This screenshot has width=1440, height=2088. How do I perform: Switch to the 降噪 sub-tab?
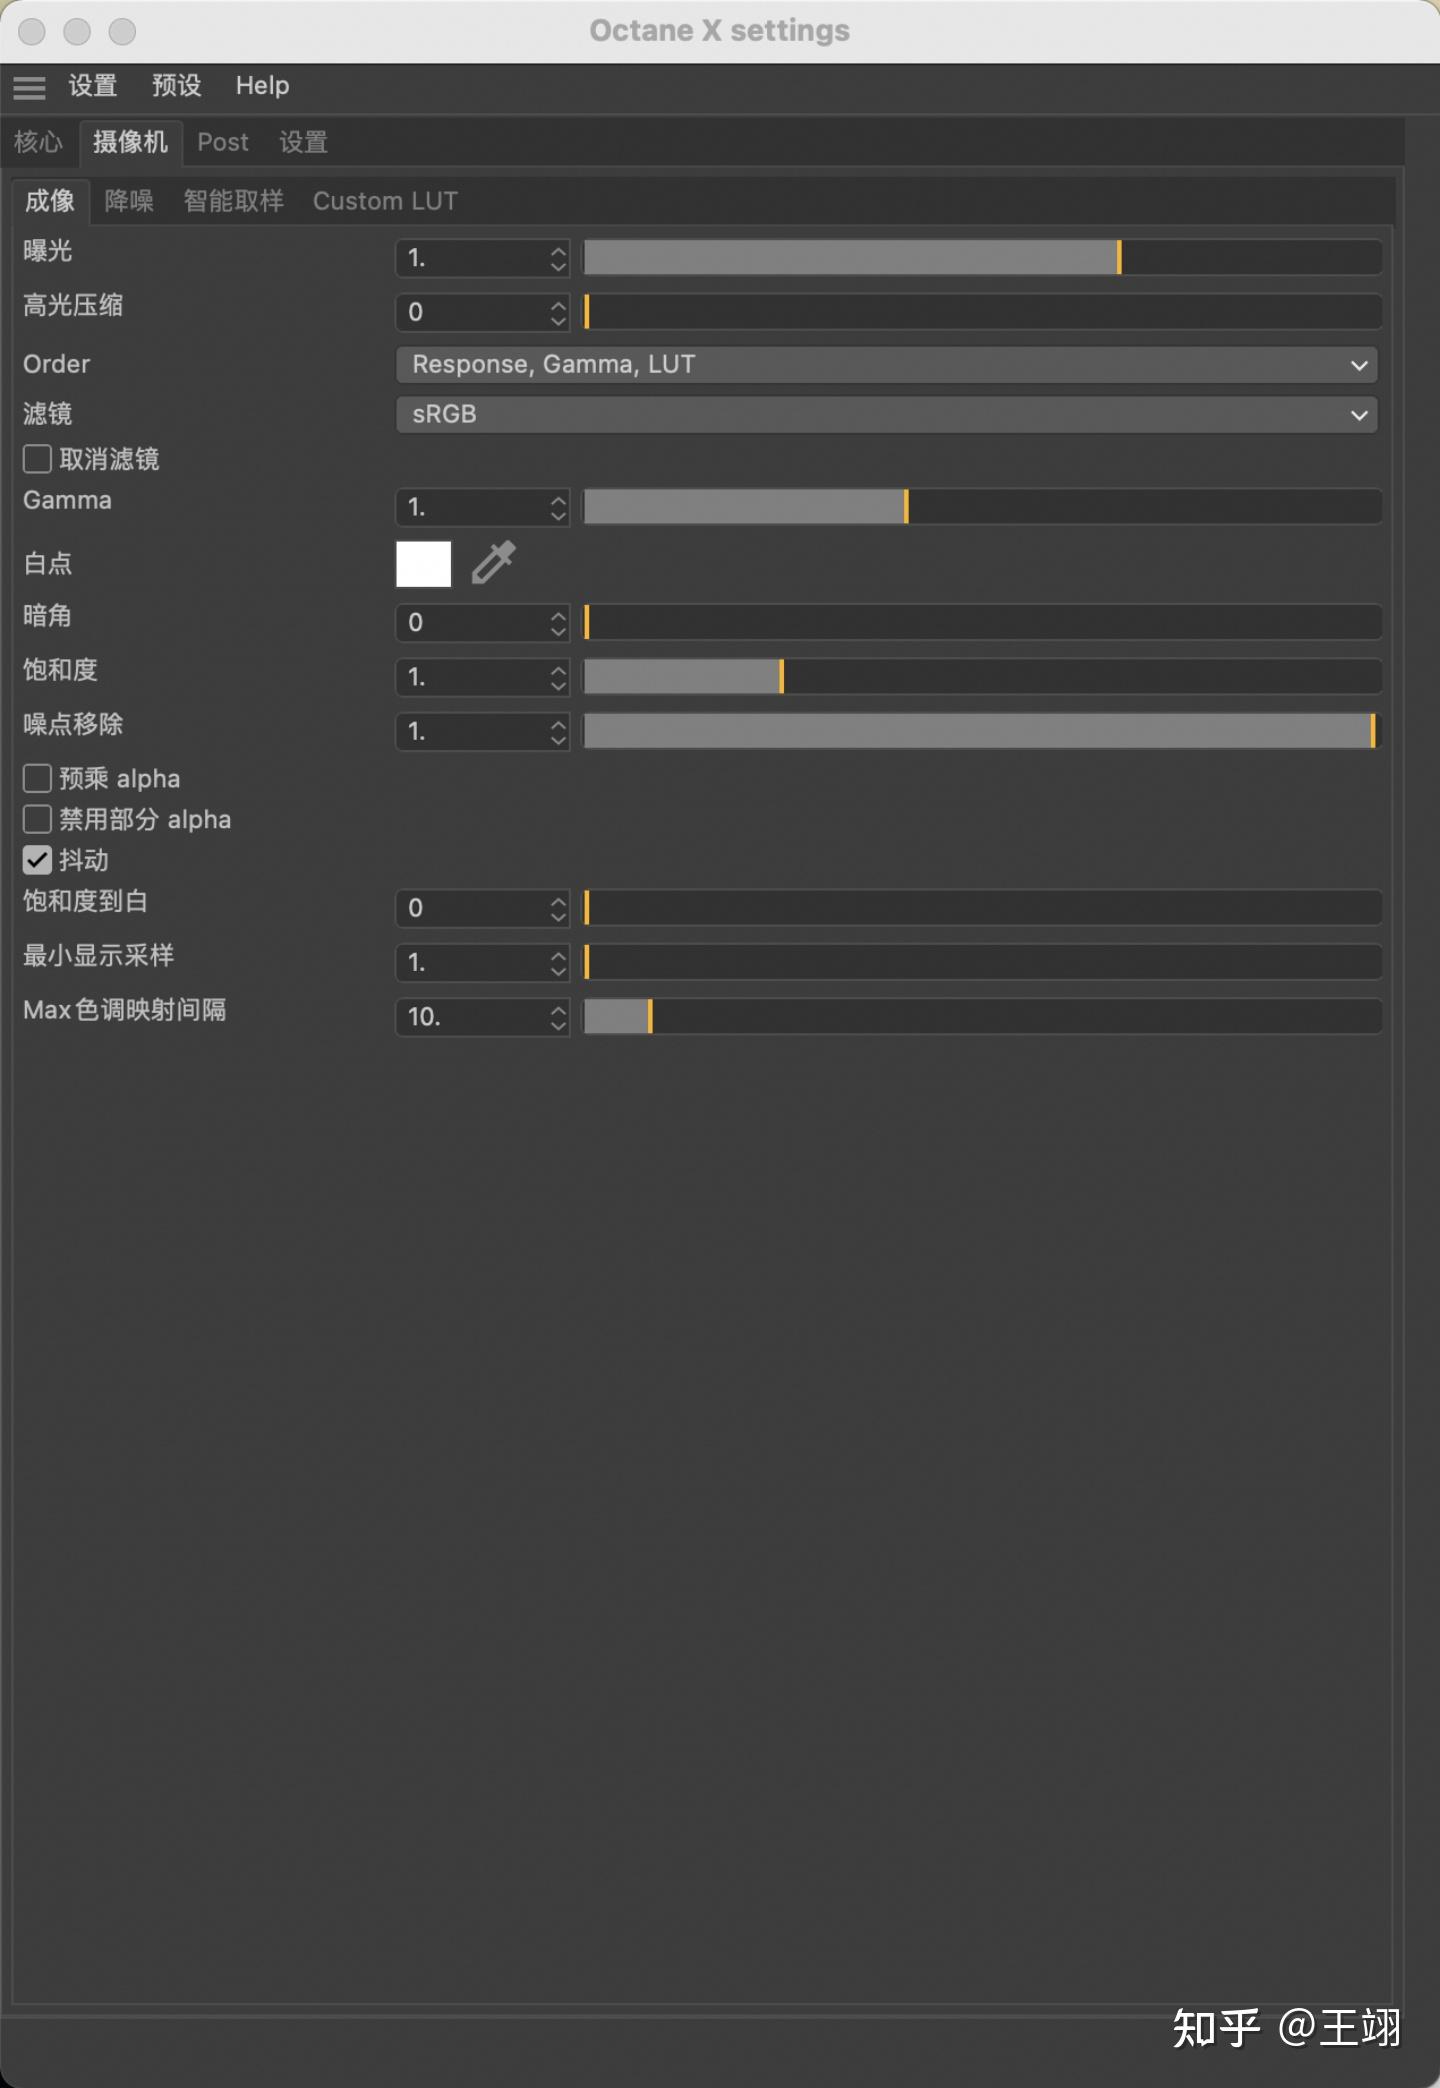[x=129, y=201]
